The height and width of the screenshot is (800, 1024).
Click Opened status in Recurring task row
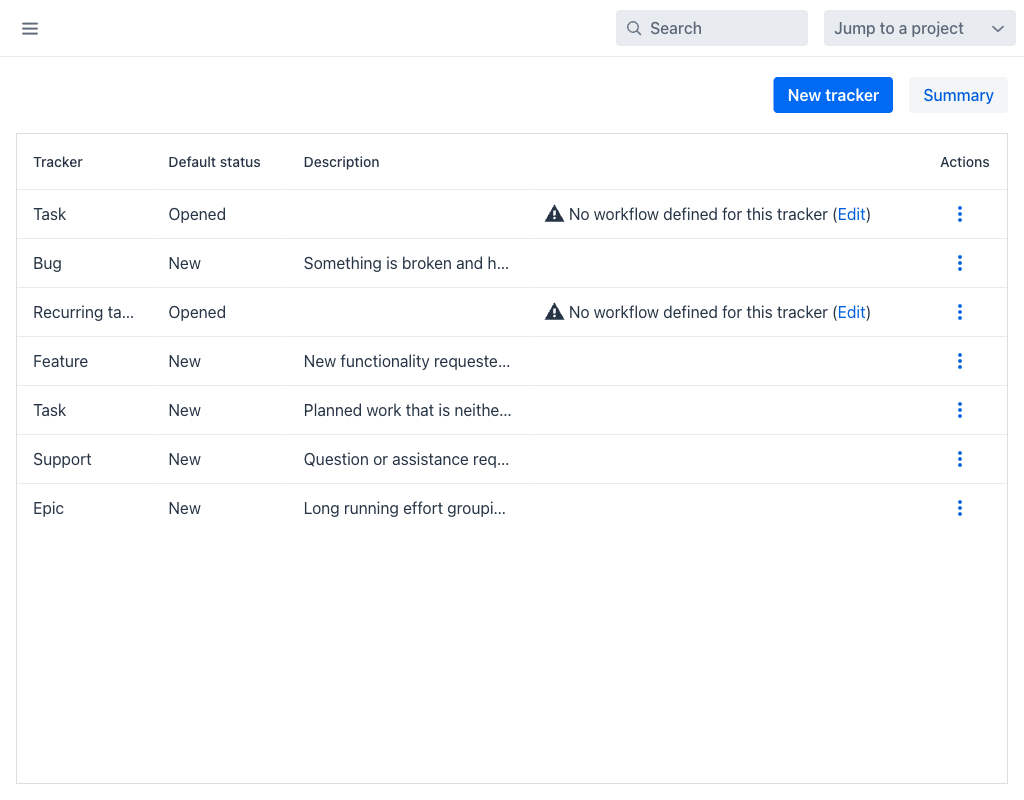point(197,312)
